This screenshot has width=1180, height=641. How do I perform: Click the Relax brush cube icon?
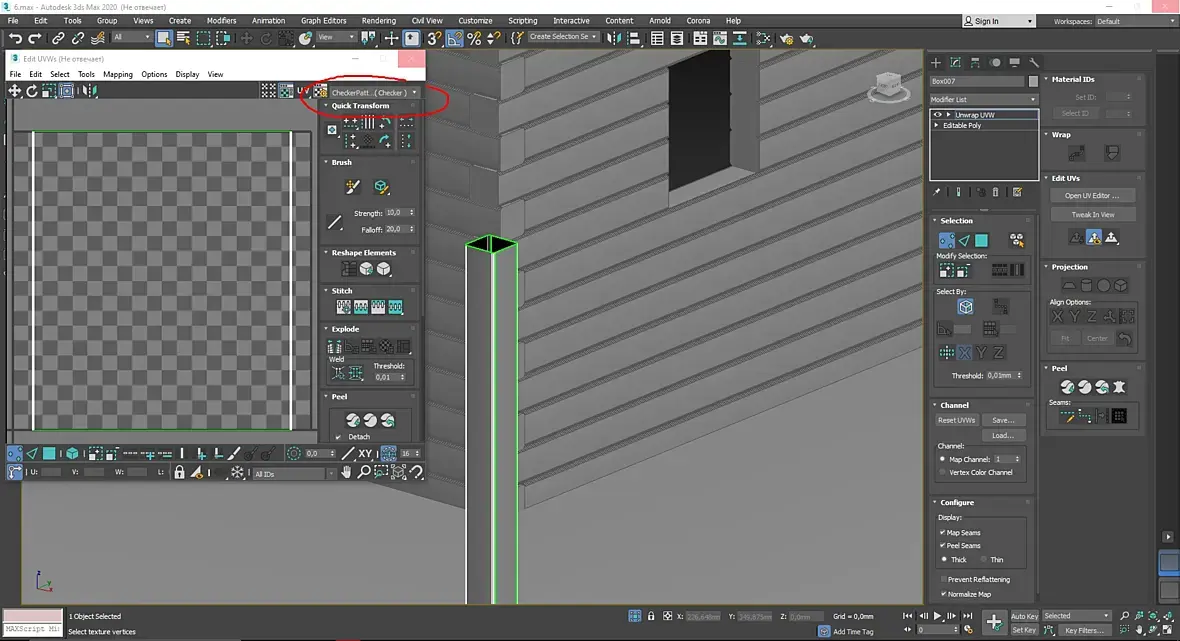(381, 187)
